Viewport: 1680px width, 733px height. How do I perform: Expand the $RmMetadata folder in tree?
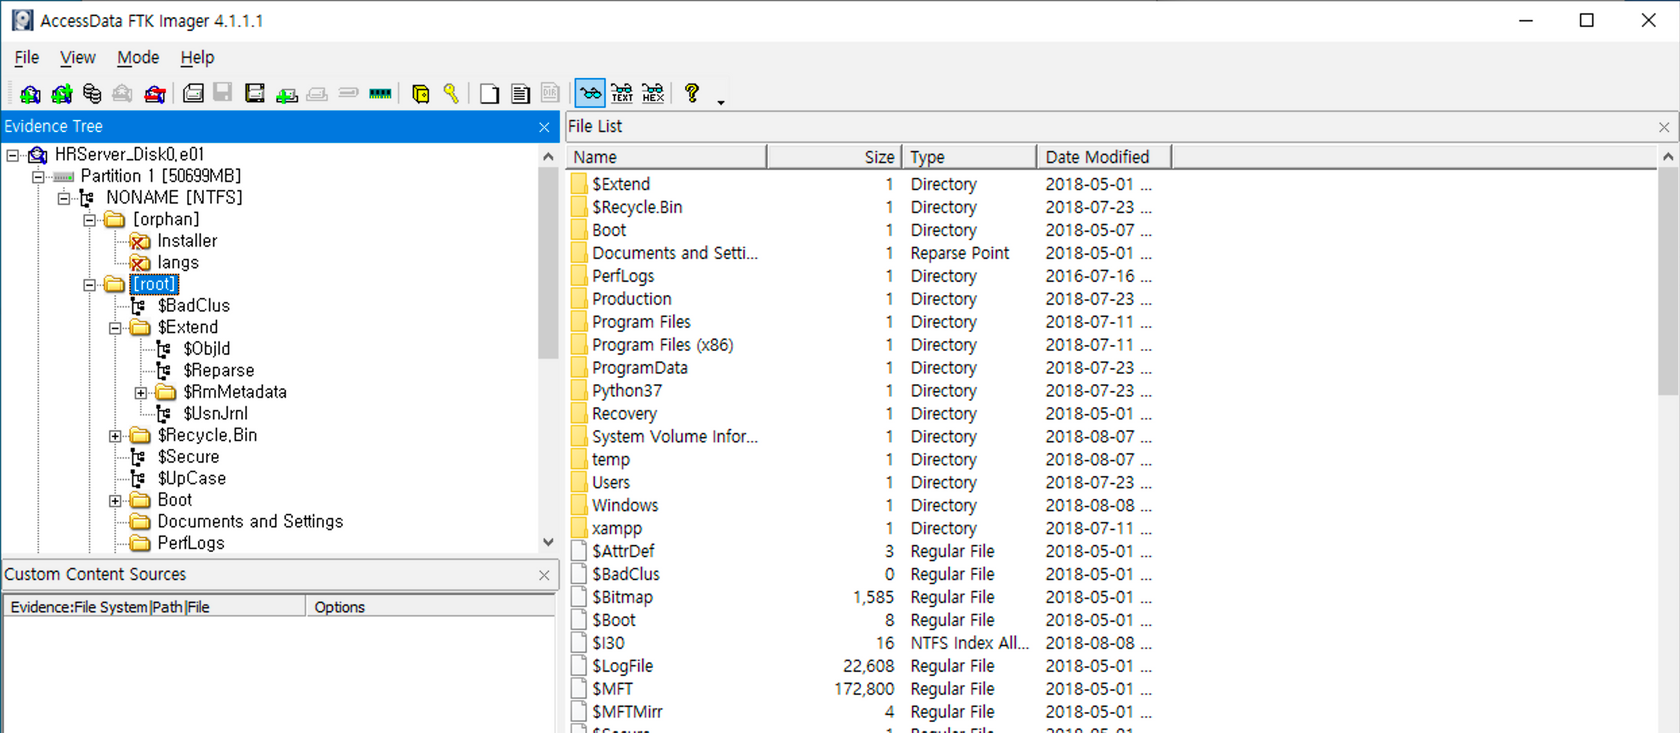tap(141, 393)
